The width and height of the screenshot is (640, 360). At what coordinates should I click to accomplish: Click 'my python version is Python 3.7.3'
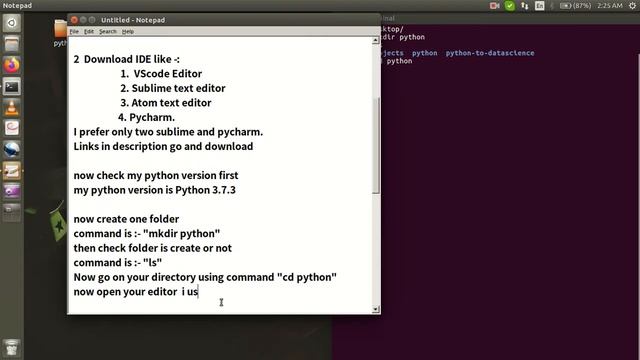pyautogui.click(x=154, y=190)
